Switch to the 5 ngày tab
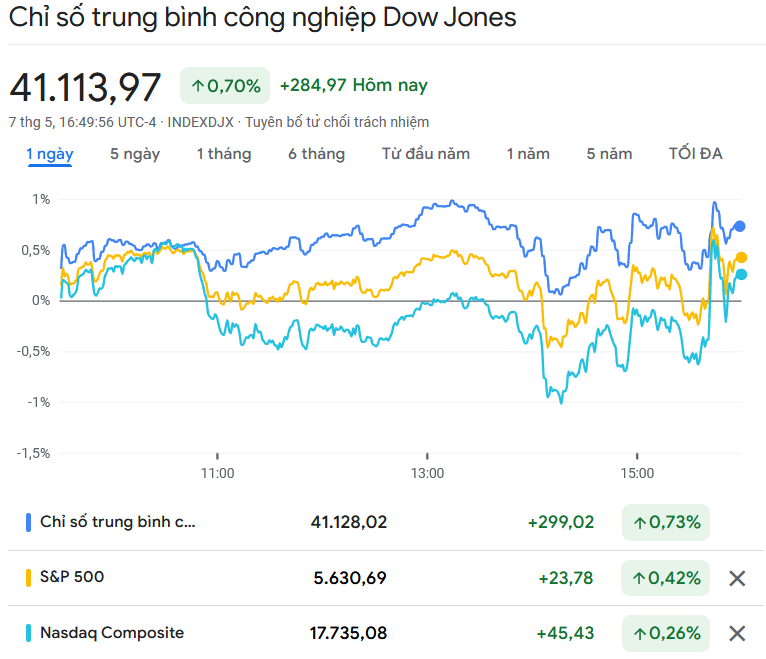Screen dimensions: 766x659 point(135,154)
